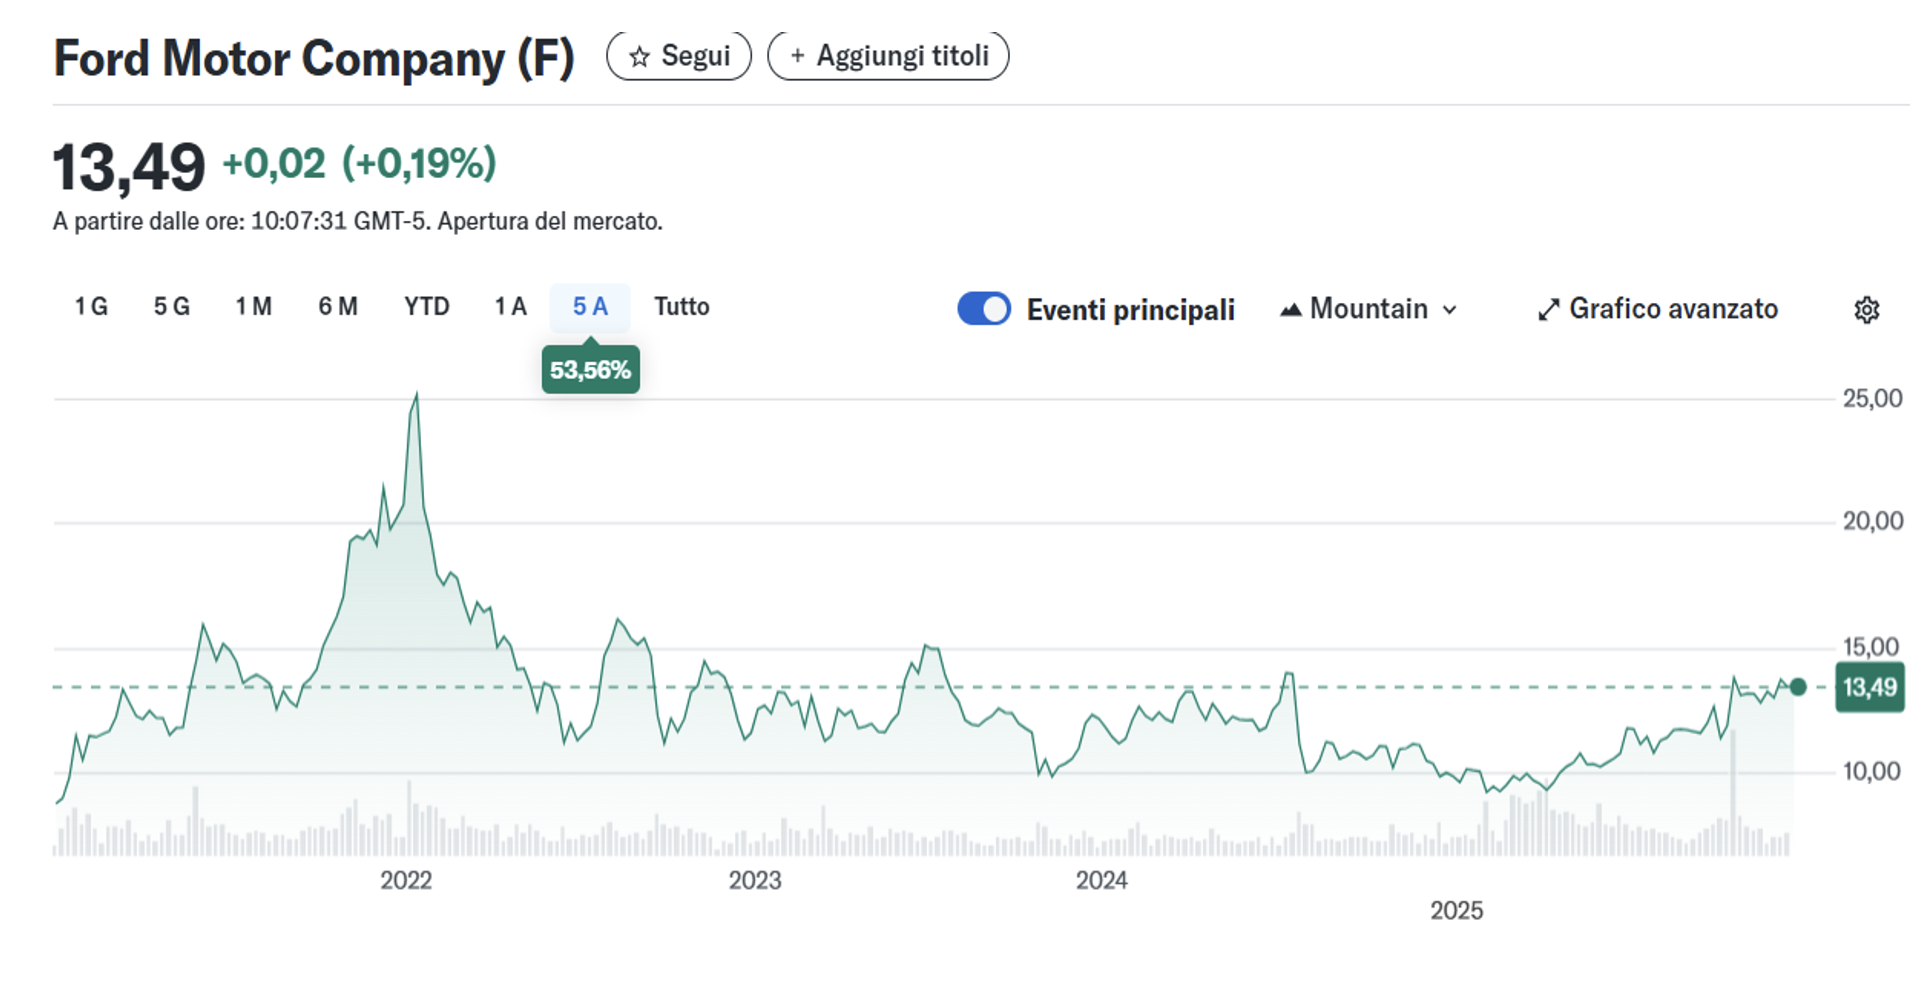
Task: Open chart settings gear icon
Action: [1866, 310]
